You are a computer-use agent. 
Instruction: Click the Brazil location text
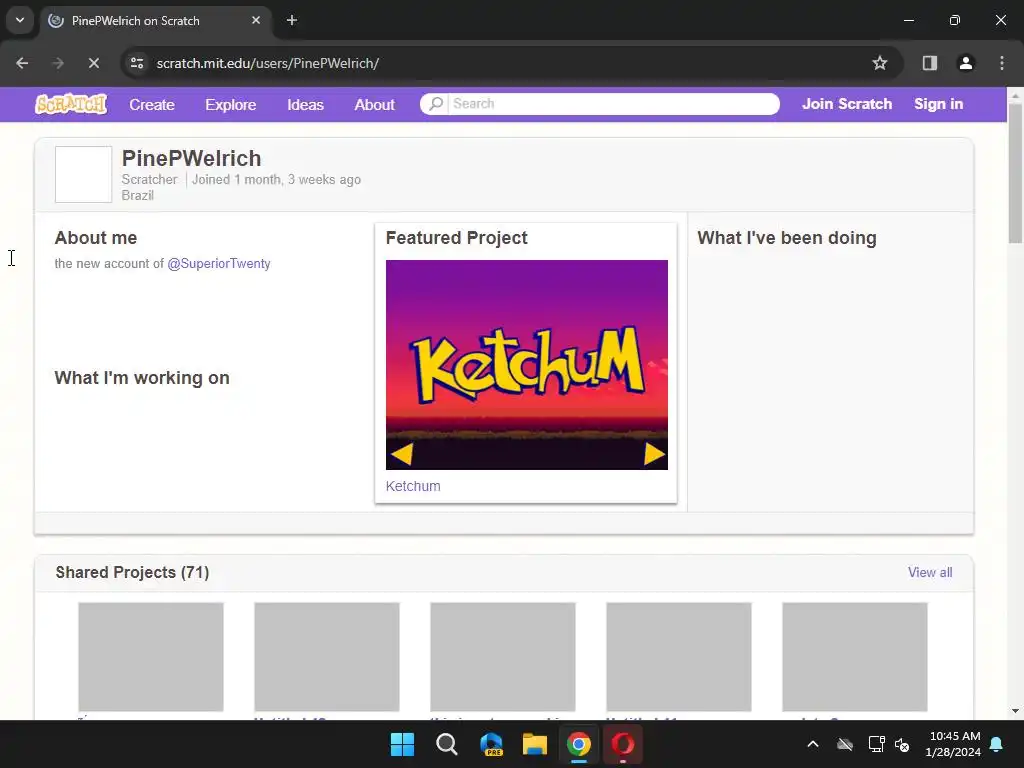pyautogui.click(x=138, y=195)
